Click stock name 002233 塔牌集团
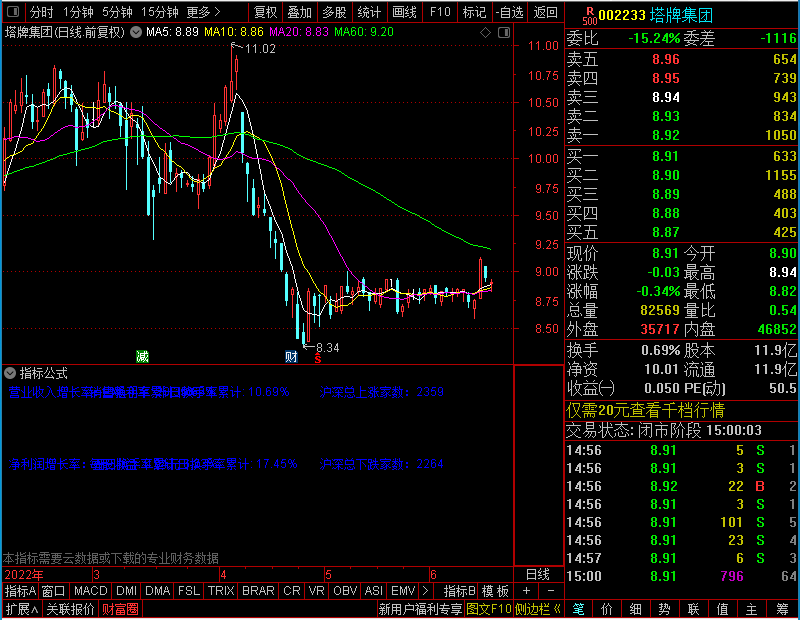The image size is (800, 620). [x=655, y=16]
